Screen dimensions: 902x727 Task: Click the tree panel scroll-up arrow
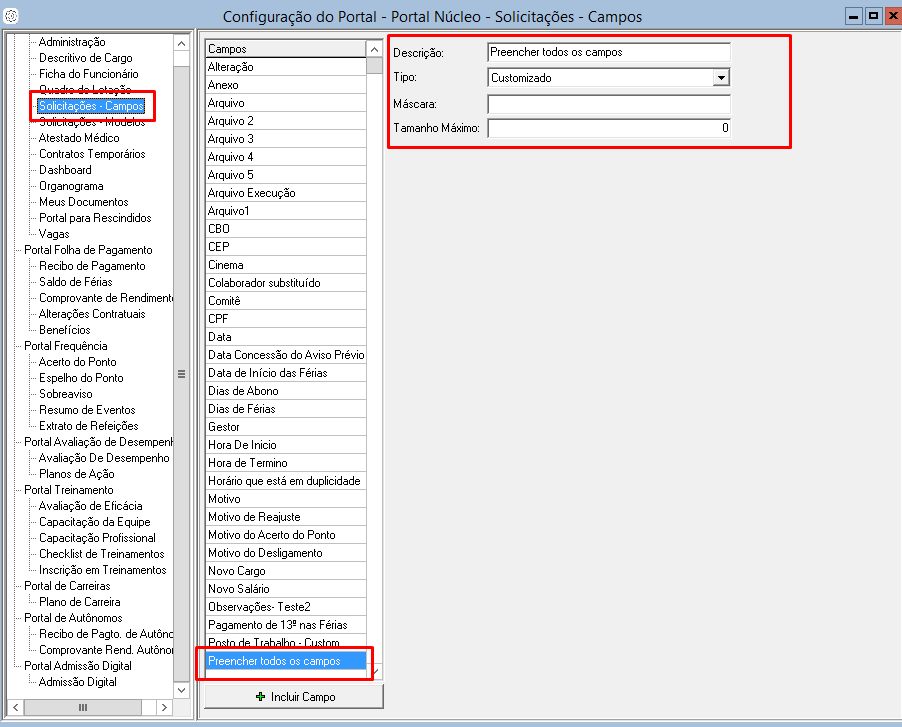click(x=181, y=43)
